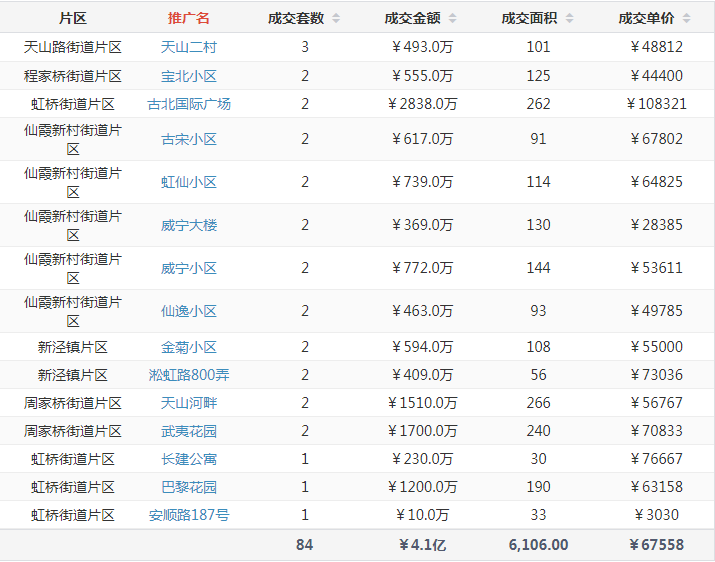Select the ￥1700.0万 amount cell
Image resolution: width=715 pixels, height=562 pixels.
[x=422, y=431]
